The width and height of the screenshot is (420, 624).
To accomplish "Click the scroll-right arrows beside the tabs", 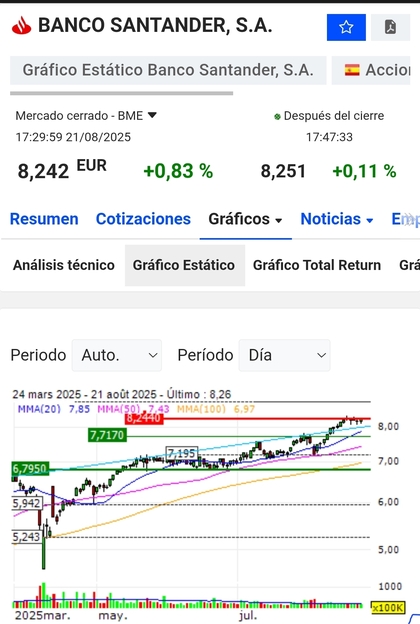I will [x=410, y=220].
